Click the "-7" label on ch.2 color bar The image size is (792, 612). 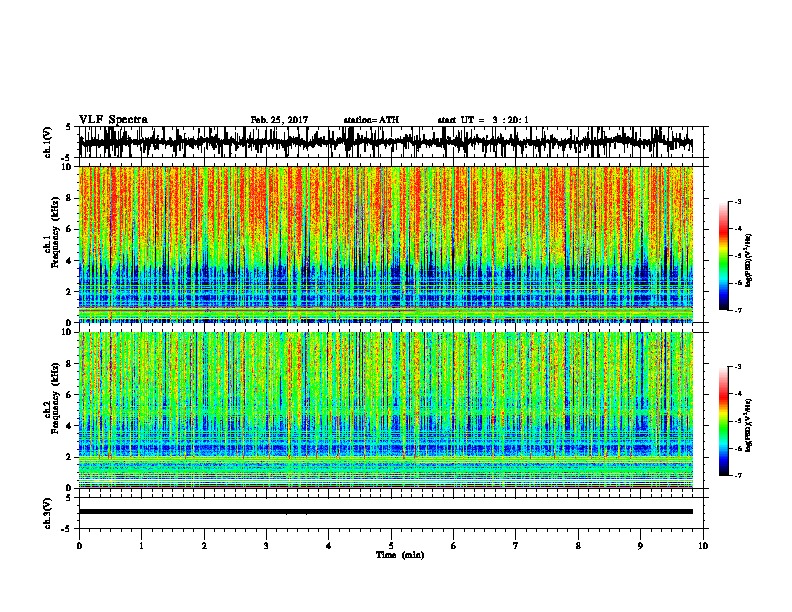point(738,475)
